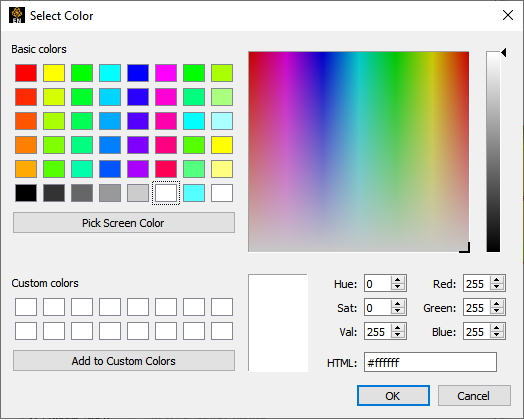
Task: Cancel the Select Color dialog
Action: coord(474,396)
